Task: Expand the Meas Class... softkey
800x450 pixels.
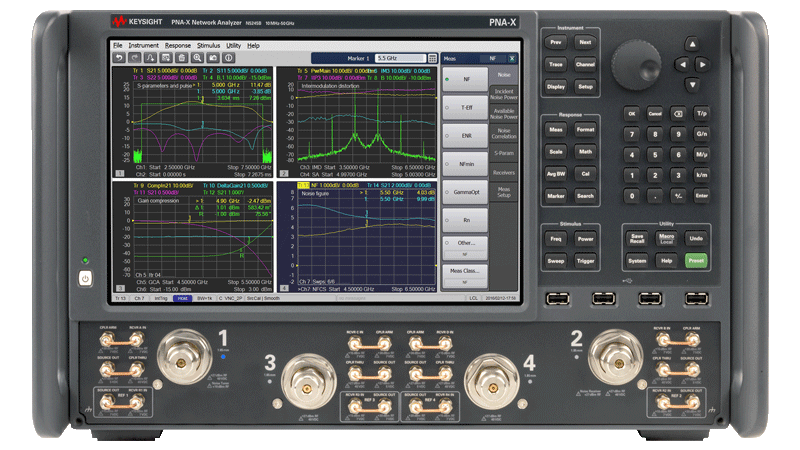Action: click(x=465, y=277)
